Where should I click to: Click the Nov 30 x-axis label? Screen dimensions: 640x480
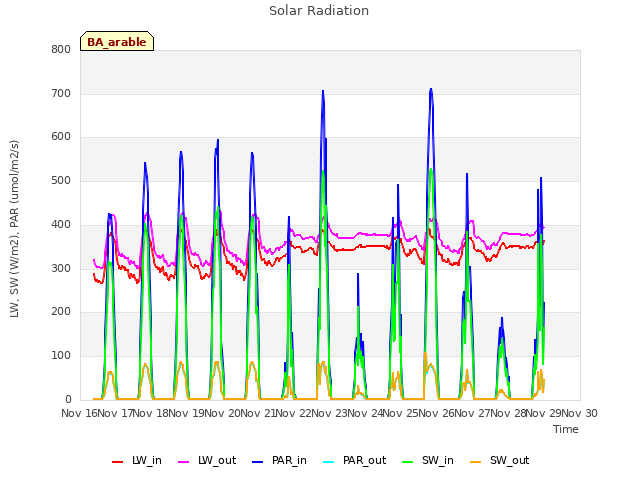tap(580, 413)
